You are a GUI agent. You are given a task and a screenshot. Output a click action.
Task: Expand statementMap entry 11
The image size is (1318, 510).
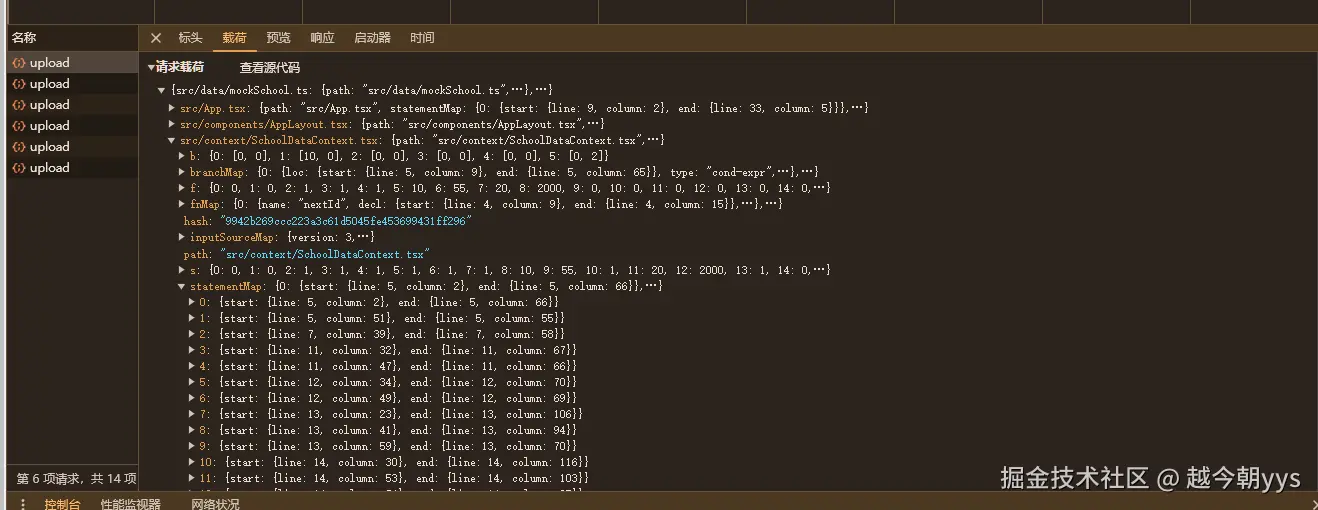coord(192,478)
